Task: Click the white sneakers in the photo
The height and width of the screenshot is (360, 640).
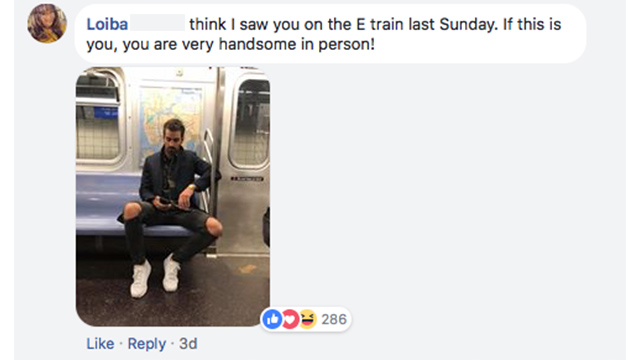Action: click(155, 276)
